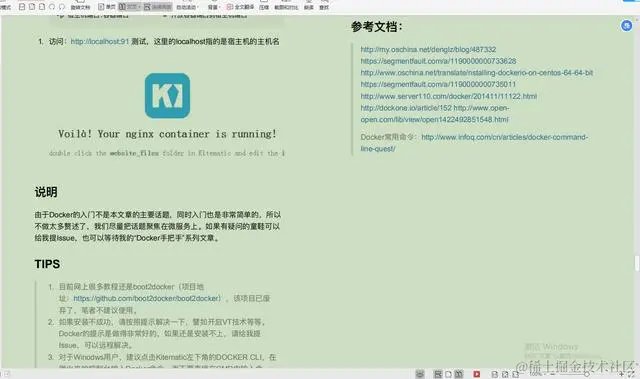The width and height of the screenshot is (640, 379).
Task: Click the 旋转文档 rotate document button
Action: (80, 6)
